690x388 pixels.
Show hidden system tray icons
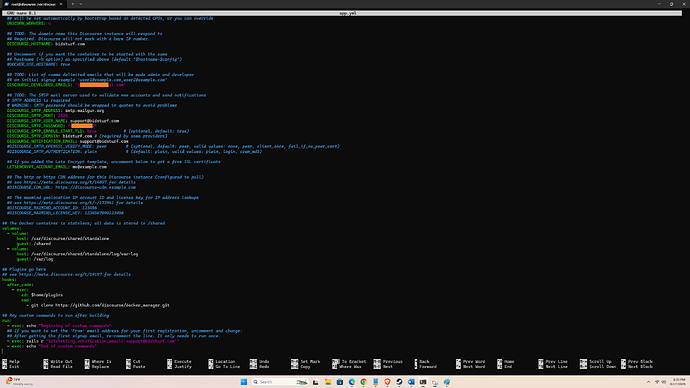tap(648, 382)
